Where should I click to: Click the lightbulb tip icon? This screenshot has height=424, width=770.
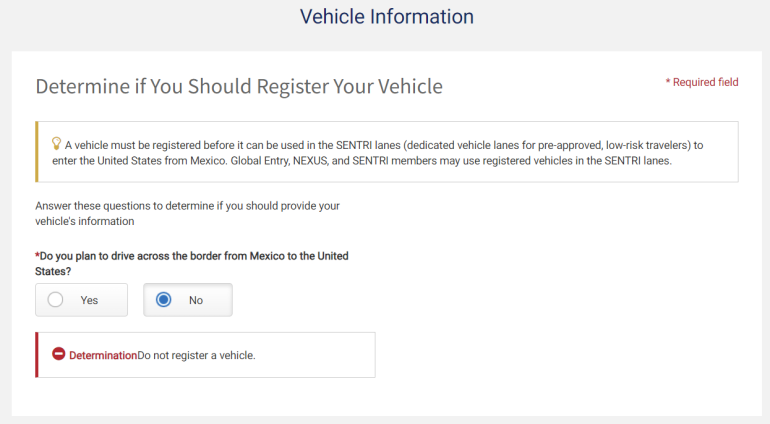point(56,143)
